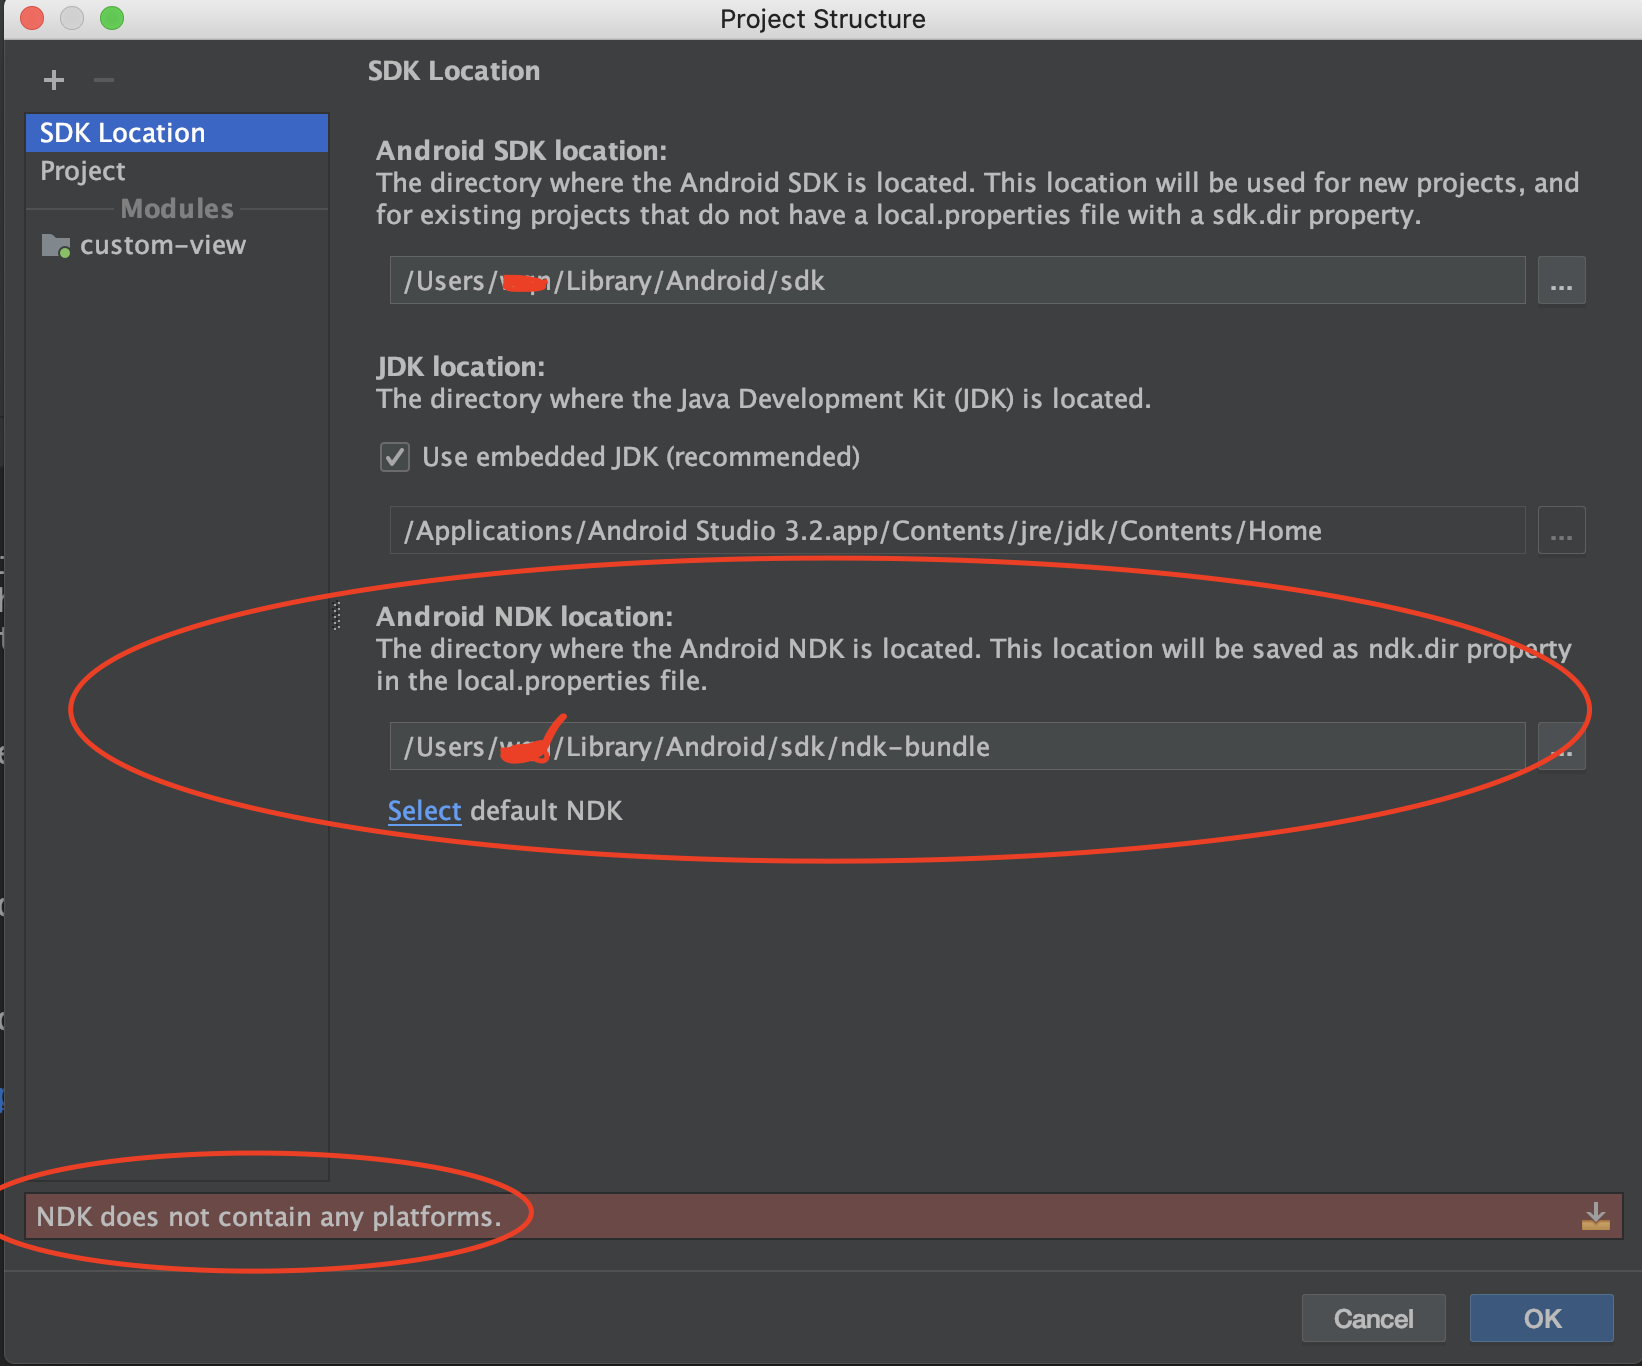Close the Project Structure window
Screen dimensions: 1642x1366
pos(32,18)
